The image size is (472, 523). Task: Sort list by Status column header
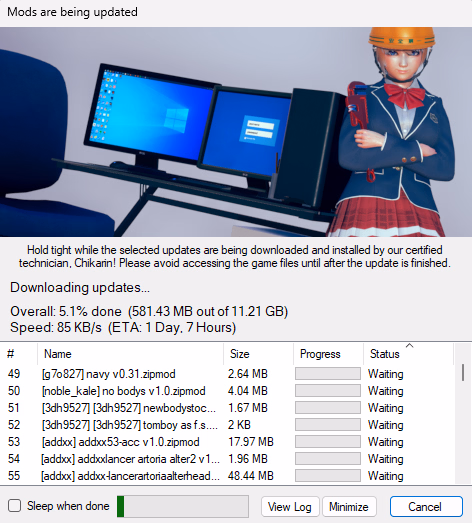(x=408, y=354)
